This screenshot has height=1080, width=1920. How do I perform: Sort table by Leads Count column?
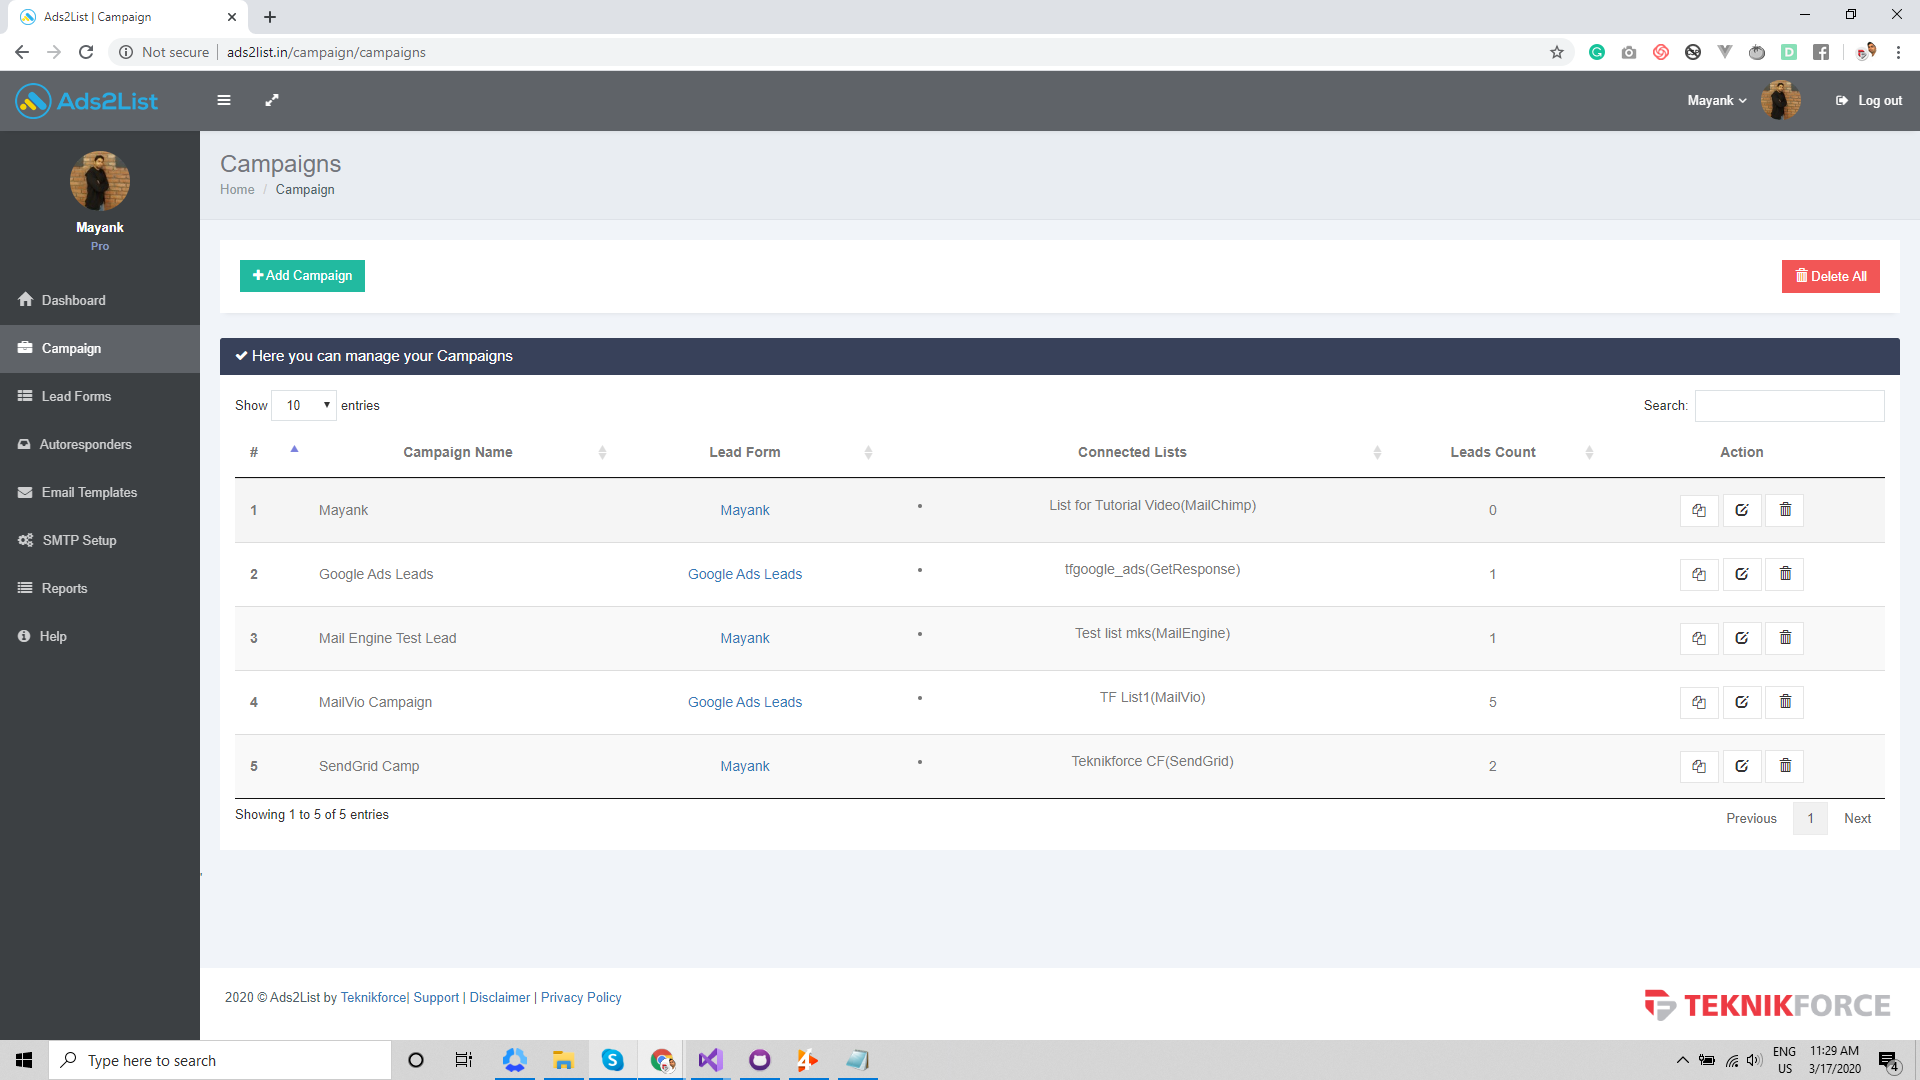(x=1493, y=452)
